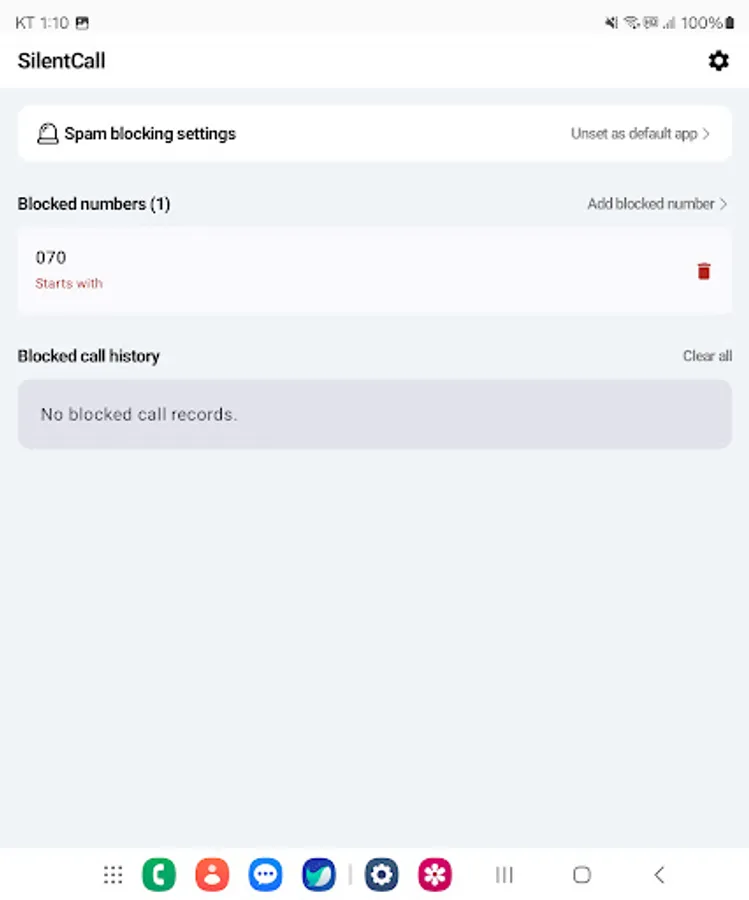
Task: Tap Add blocked number link
Action: [x=652, y=203]
